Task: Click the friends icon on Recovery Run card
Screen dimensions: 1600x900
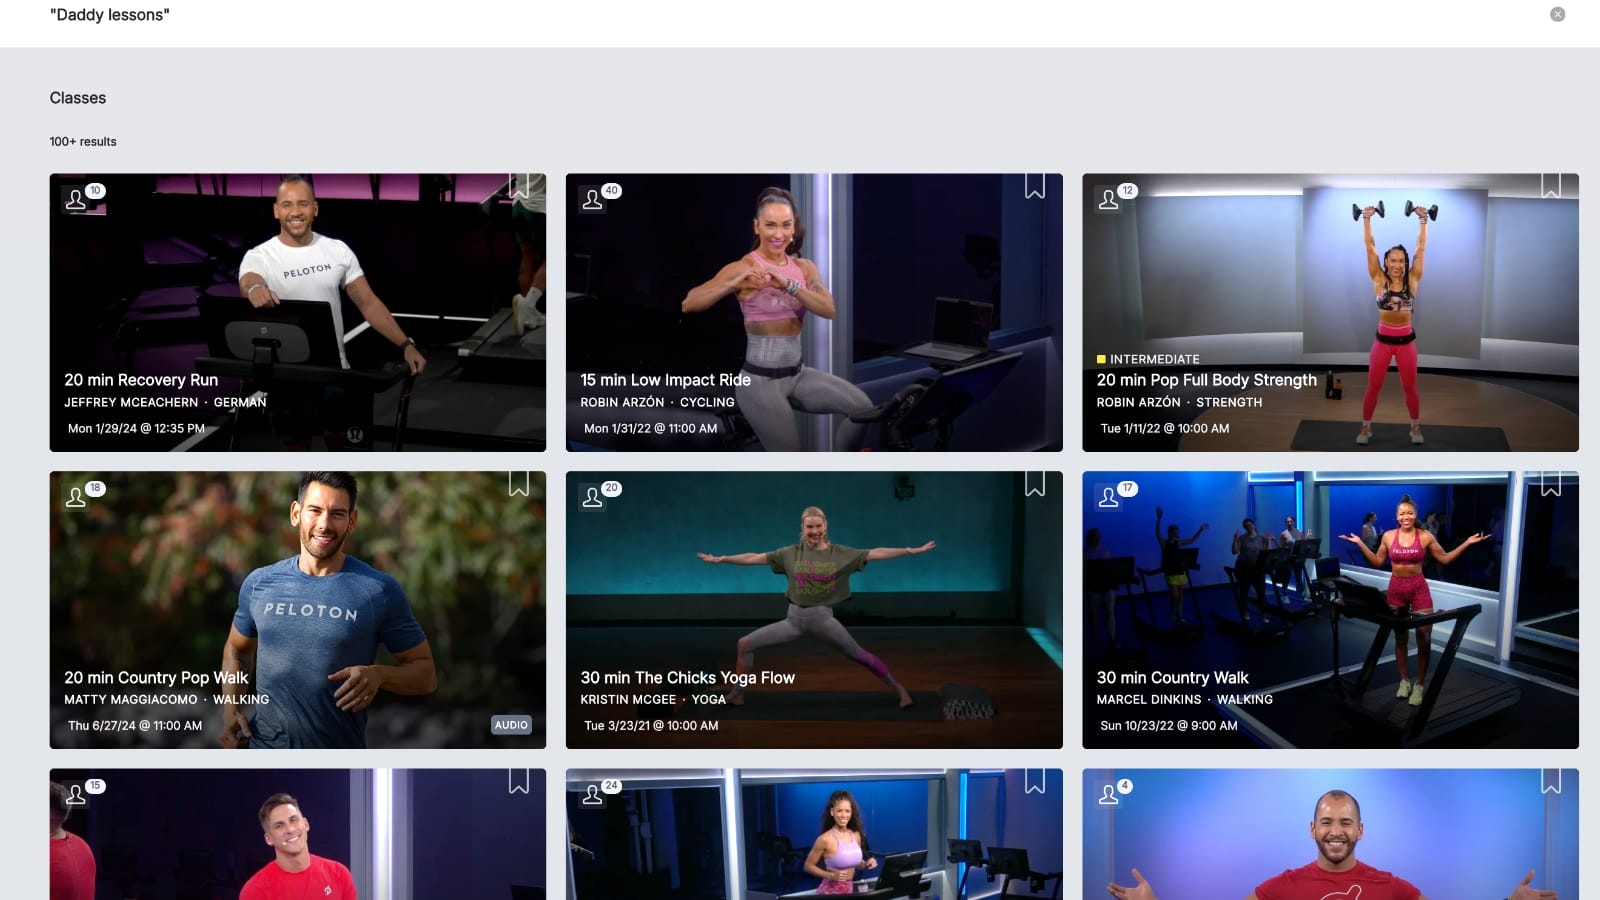Action: click(x=76, y=199)
